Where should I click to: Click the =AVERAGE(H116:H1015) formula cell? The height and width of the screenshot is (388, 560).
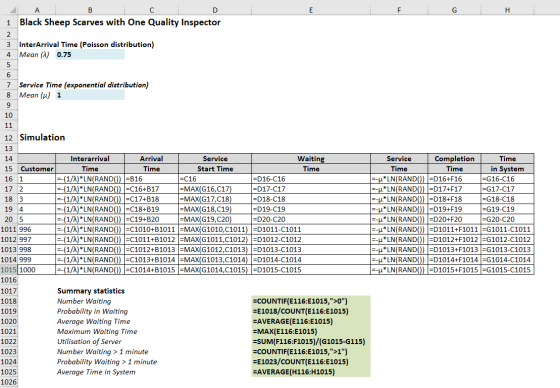point(311,372)
